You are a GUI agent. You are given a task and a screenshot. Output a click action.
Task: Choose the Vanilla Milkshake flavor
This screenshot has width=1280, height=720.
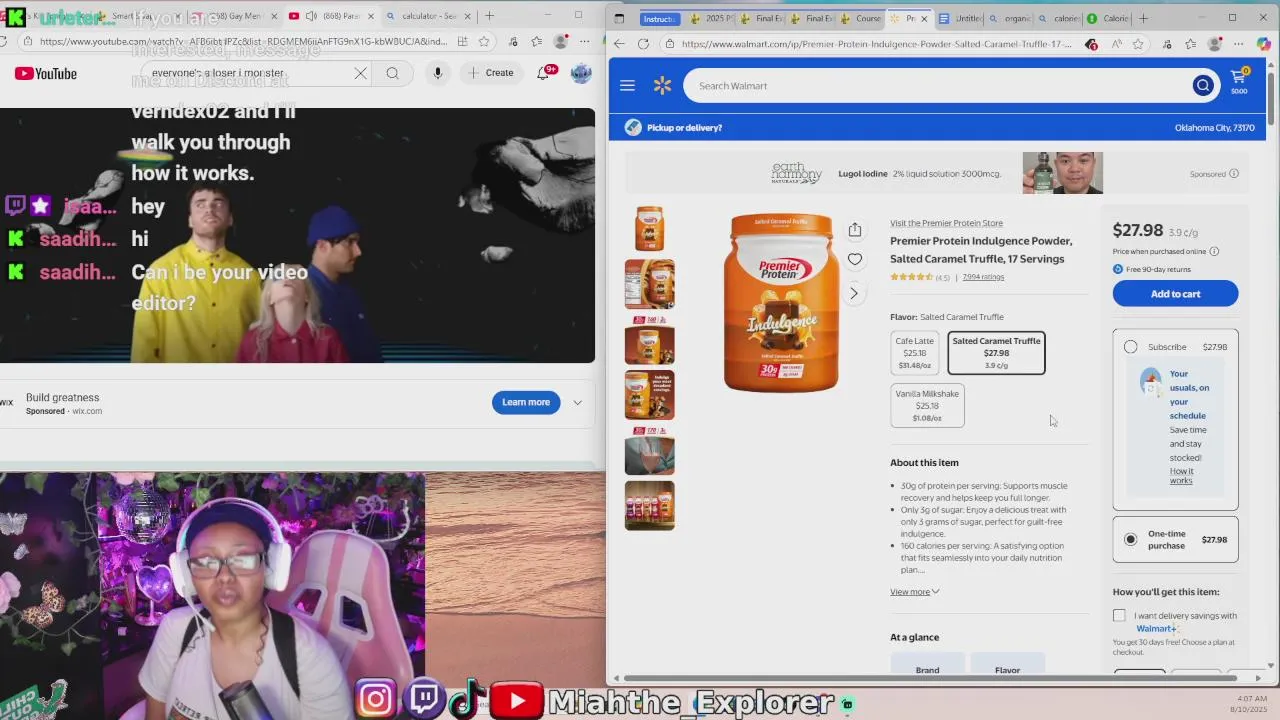927,405
